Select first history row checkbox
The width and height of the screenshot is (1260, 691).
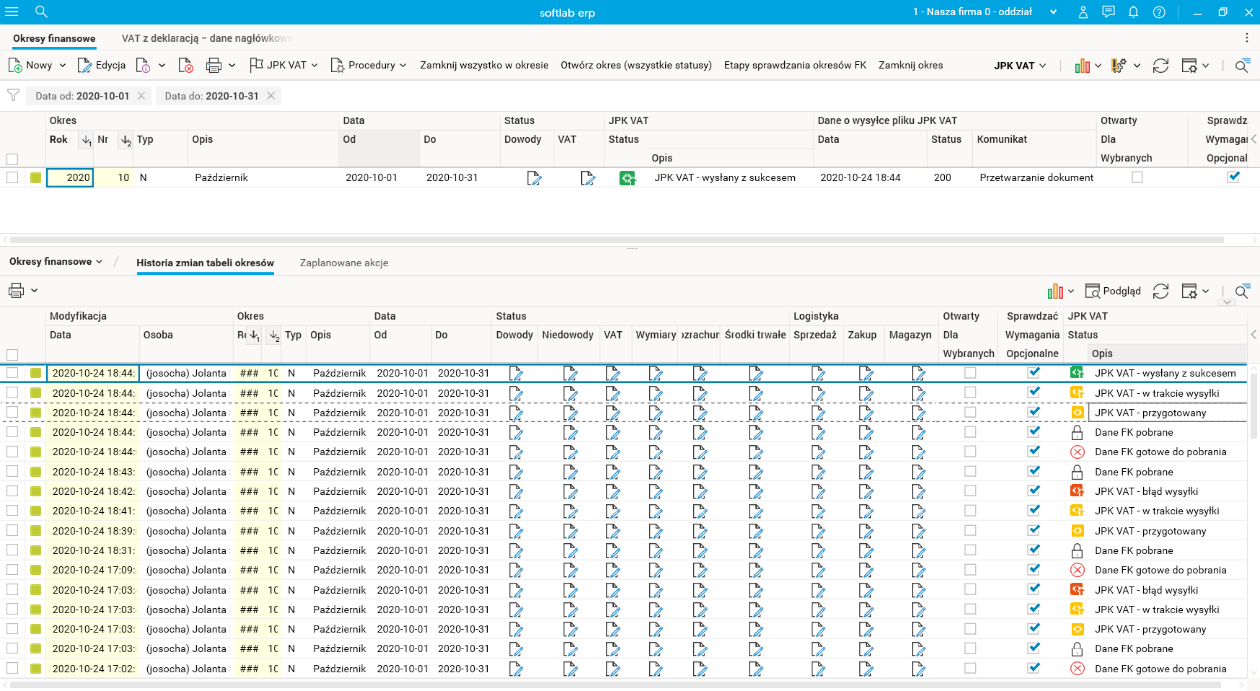click(x=12, y=373)
